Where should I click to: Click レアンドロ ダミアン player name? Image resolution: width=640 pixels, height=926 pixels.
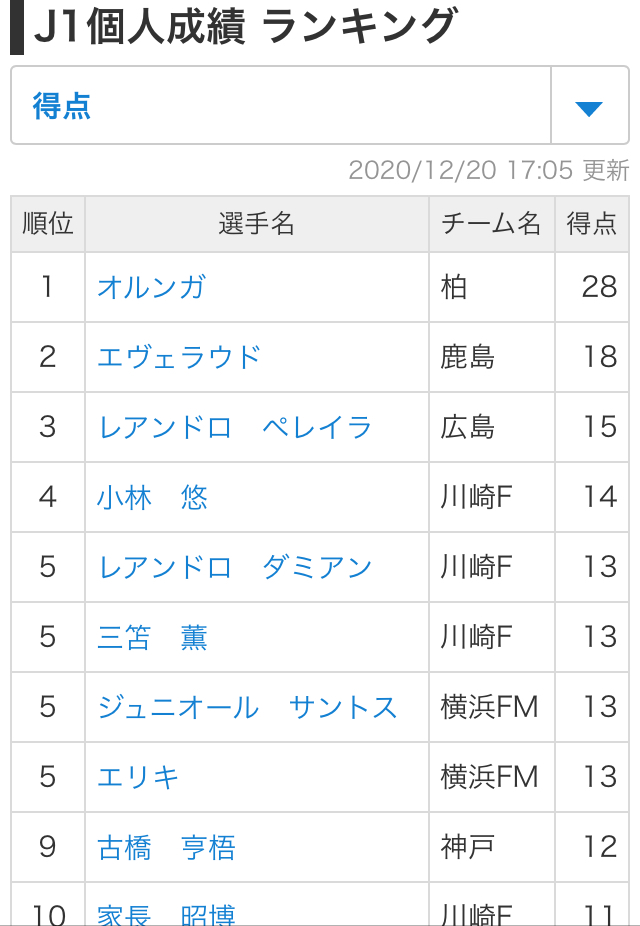click(235, 568)
